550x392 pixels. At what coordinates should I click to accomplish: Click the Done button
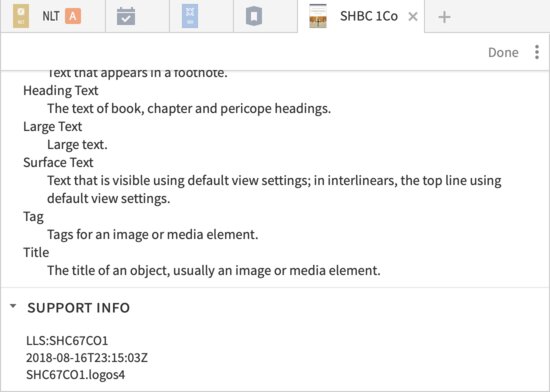tap(503, 52)
